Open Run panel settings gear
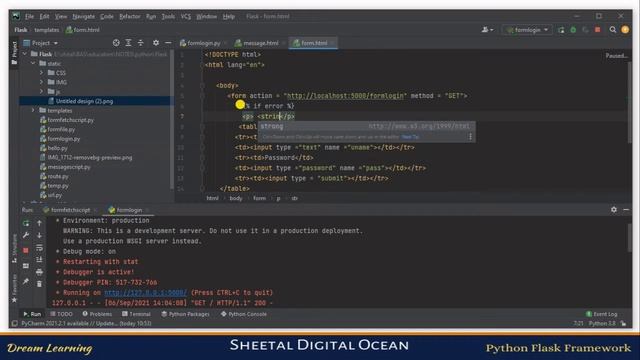This screenshot has height=360, width=640. (614, 209)
